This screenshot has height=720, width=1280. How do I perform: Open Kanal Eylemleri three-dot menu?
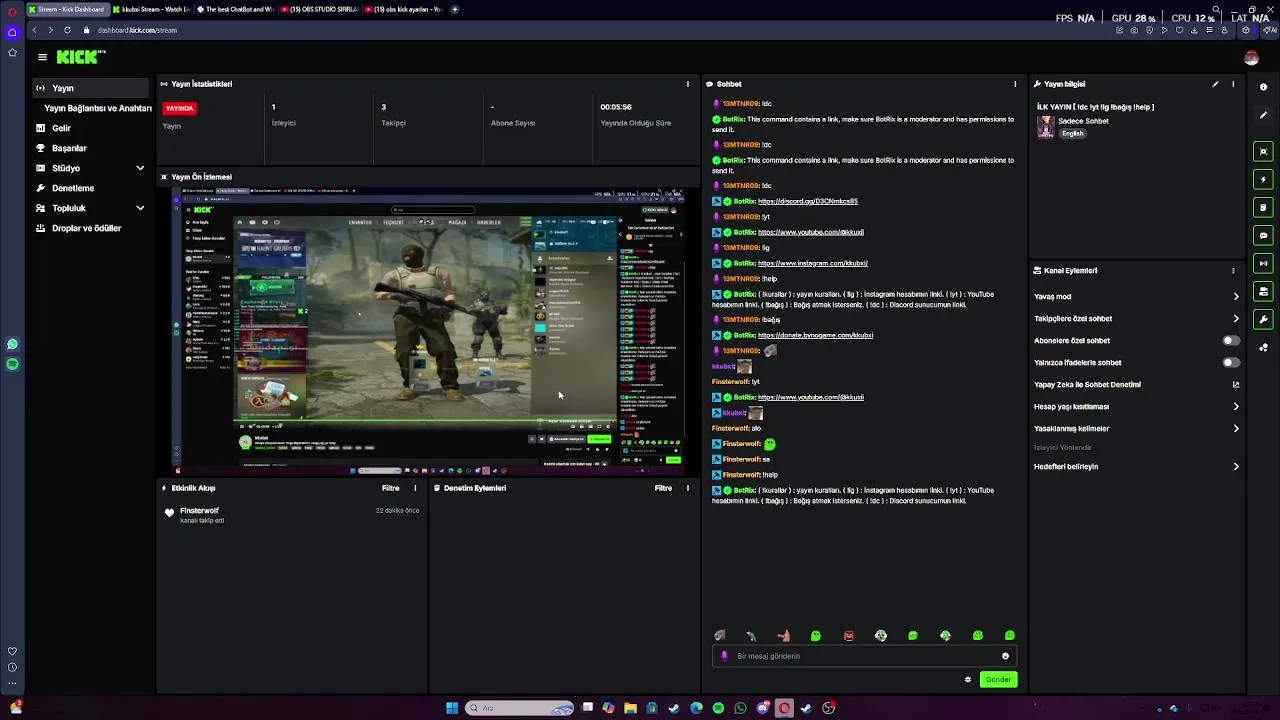1233,271
